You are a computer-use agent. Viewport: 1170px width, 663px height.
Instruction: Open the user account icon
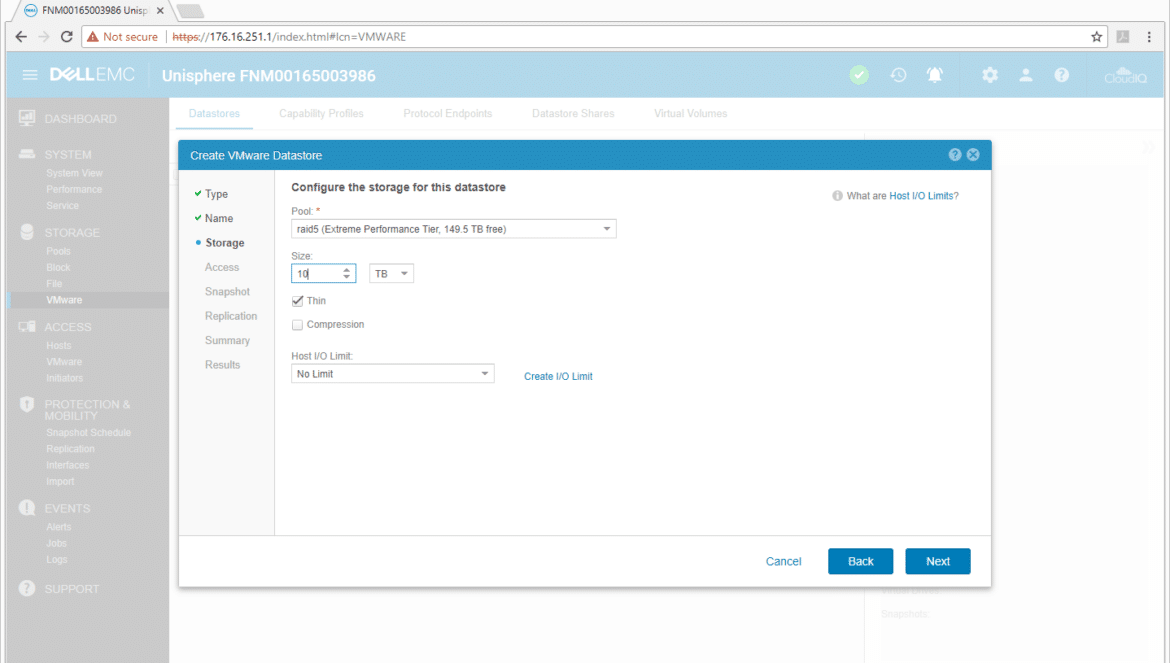[x=1026, y=75]
